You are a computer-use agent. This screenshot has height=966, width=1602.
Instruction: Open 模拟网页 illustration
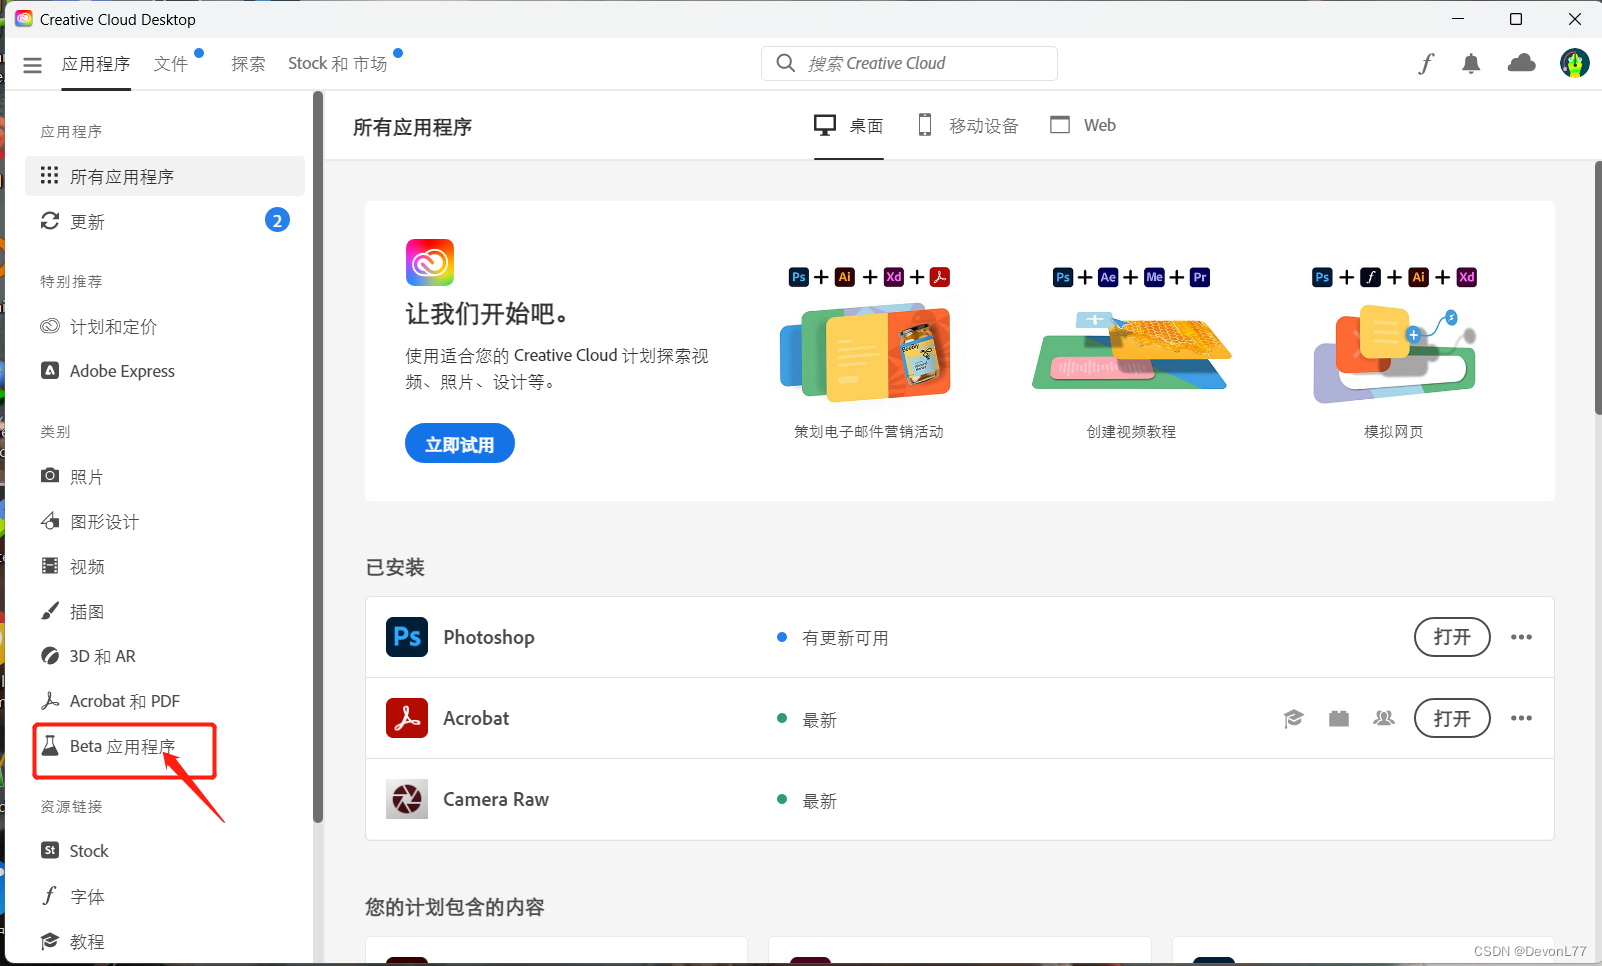(x=1394, y=355)
